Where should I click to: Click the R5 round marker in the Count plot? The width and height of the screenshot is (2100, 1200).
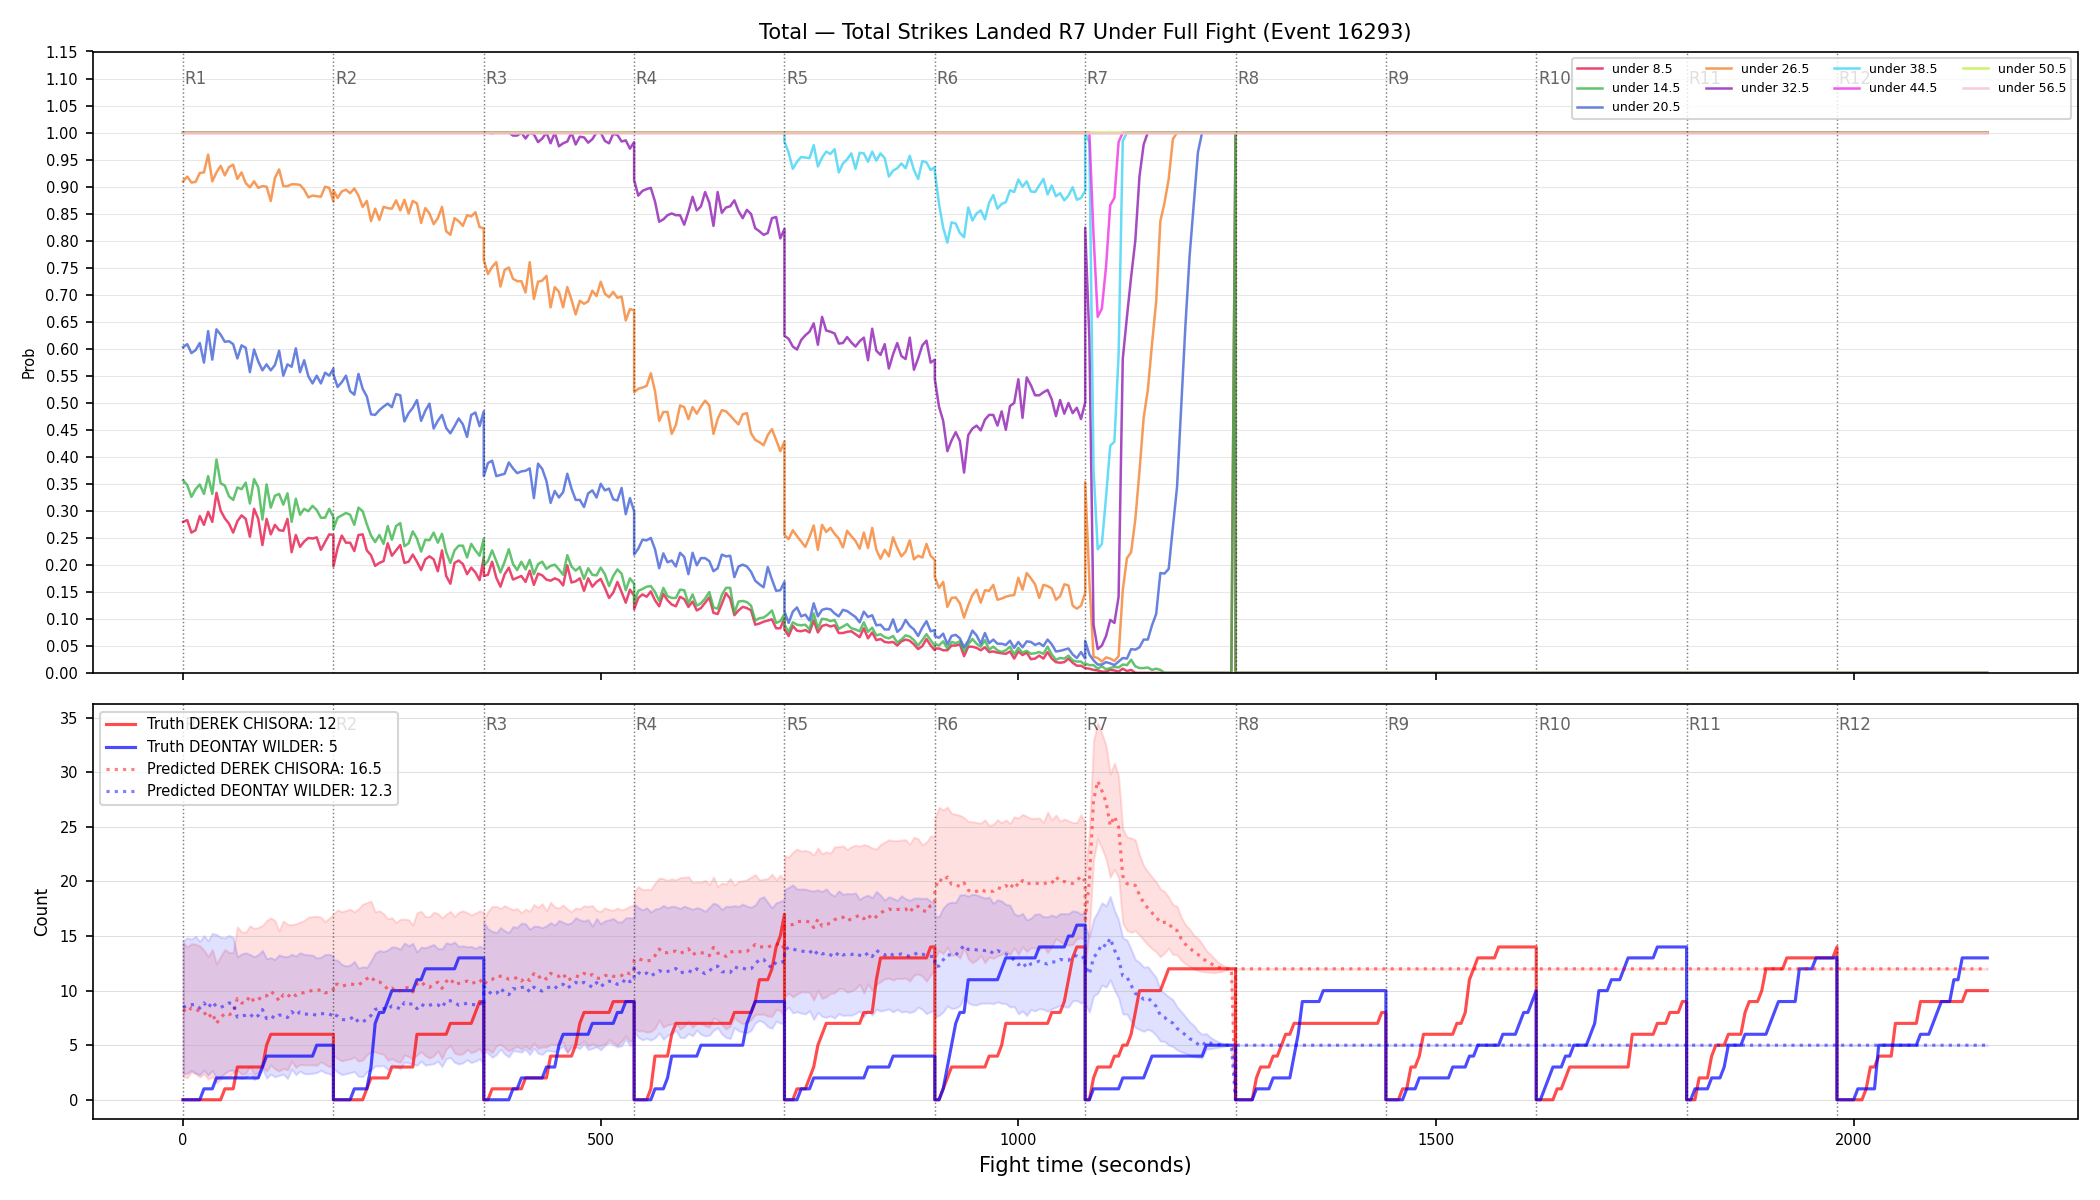[797, 724]
